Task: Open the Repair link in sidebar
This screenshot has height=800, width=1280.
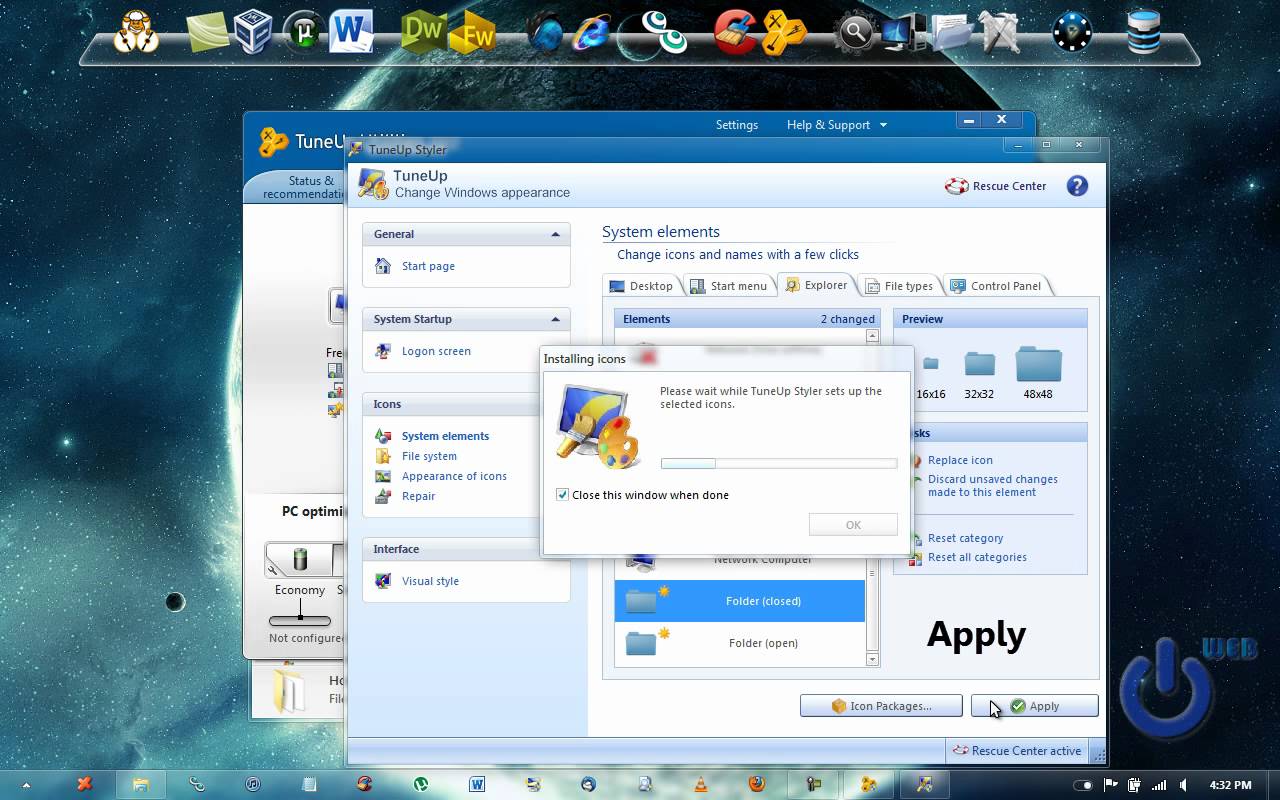Action: 418,496
